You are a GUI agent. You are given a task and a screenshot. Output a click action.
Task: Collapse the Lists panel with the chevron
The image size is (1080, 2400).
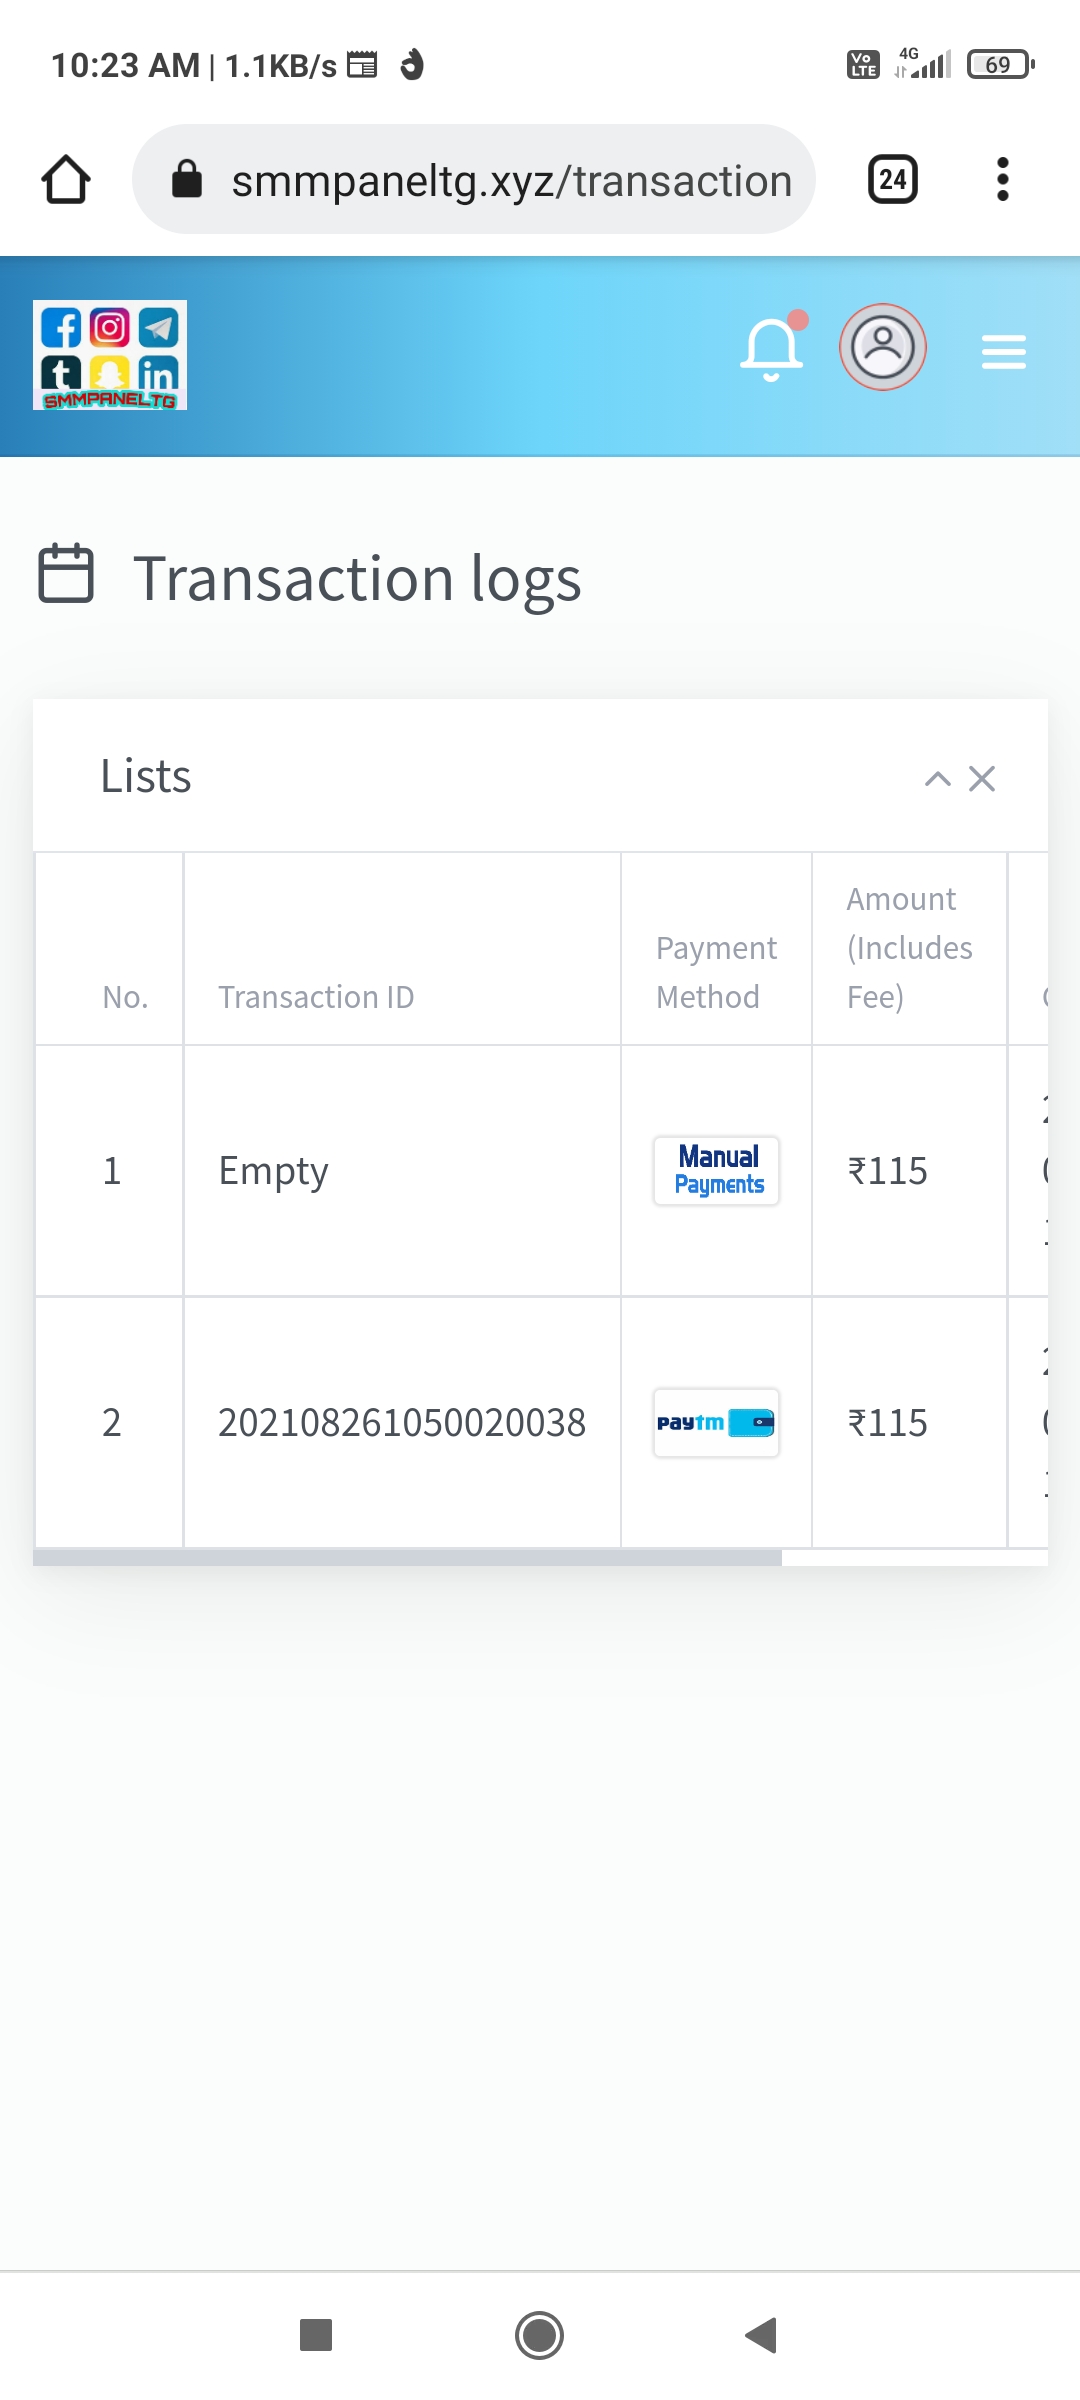[x=937, y=779]
